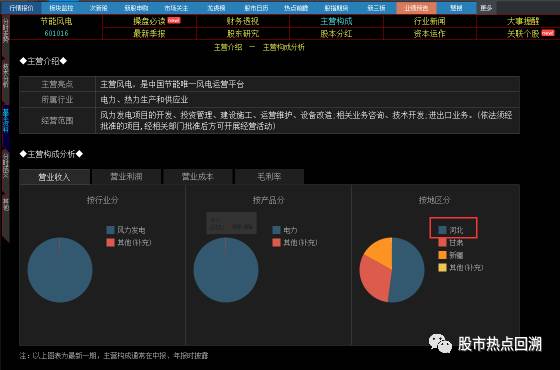The image size is (560, 370).
Task: Click the 按行业分 pie chart
Action: (x=60, y=270)
